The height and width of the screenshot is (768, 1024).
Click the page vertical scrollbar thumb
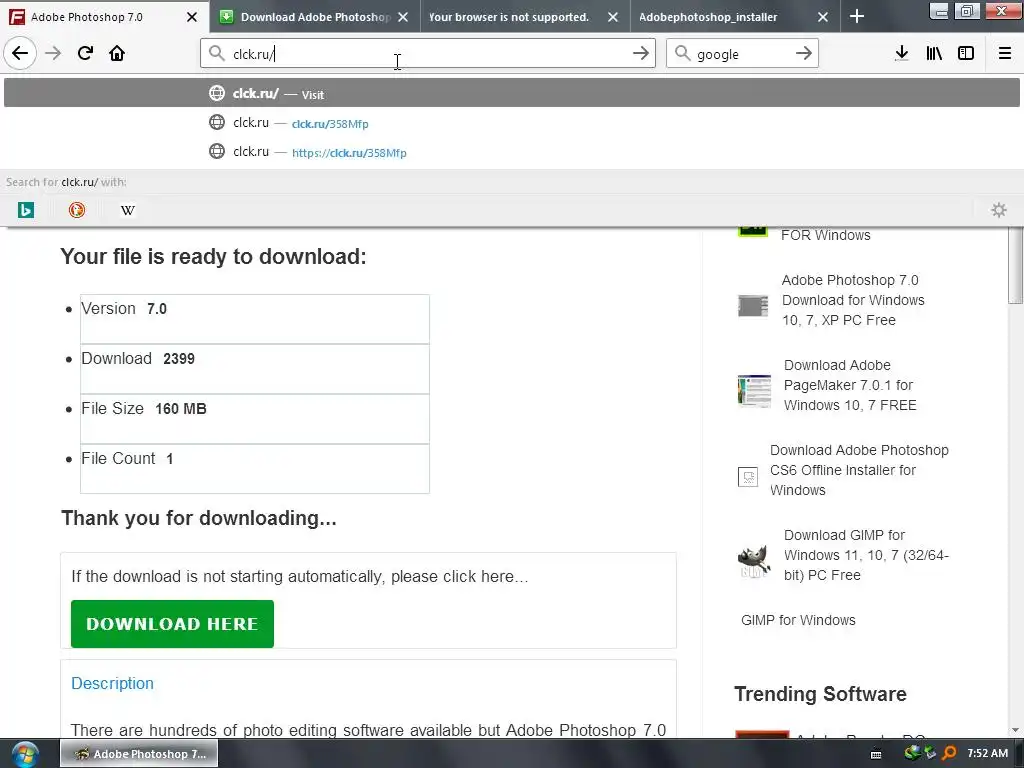click(1015, 264)
